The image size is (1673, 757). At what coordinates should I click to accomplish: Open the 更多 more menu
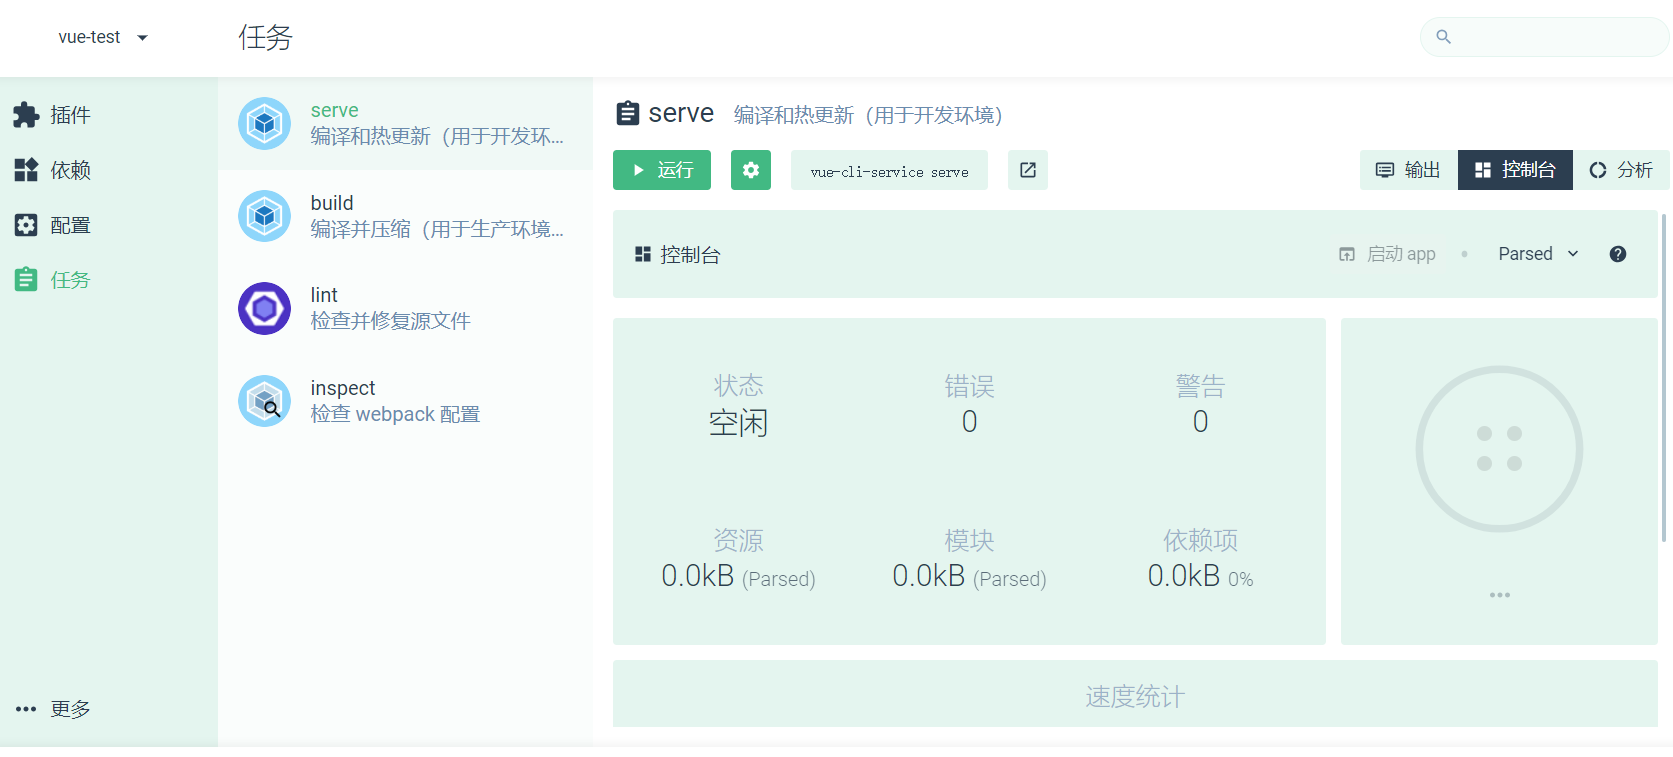[x=108, y=709]
